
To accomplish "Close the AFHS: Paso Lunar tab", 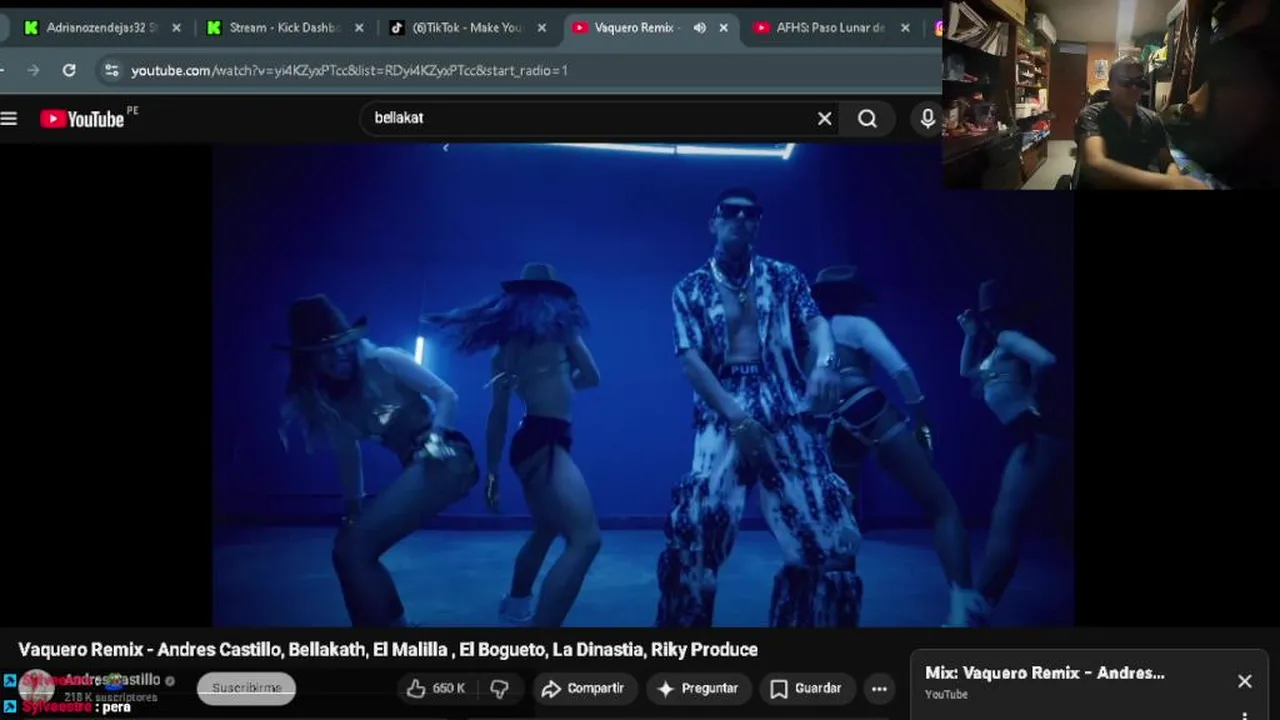I will 905,28.
